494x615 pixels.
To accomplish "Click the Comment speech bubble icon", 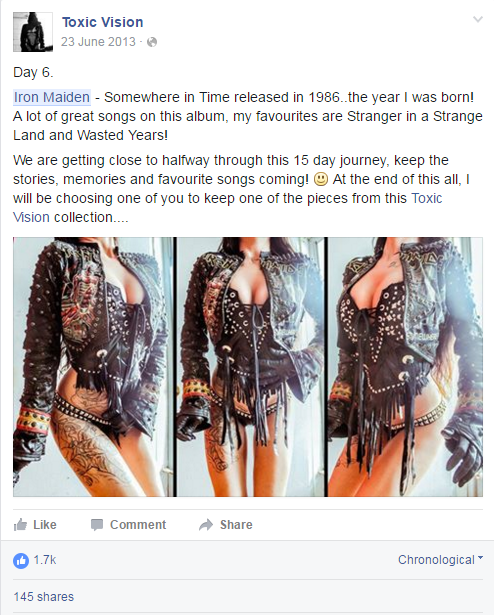I will pos(97,525).
